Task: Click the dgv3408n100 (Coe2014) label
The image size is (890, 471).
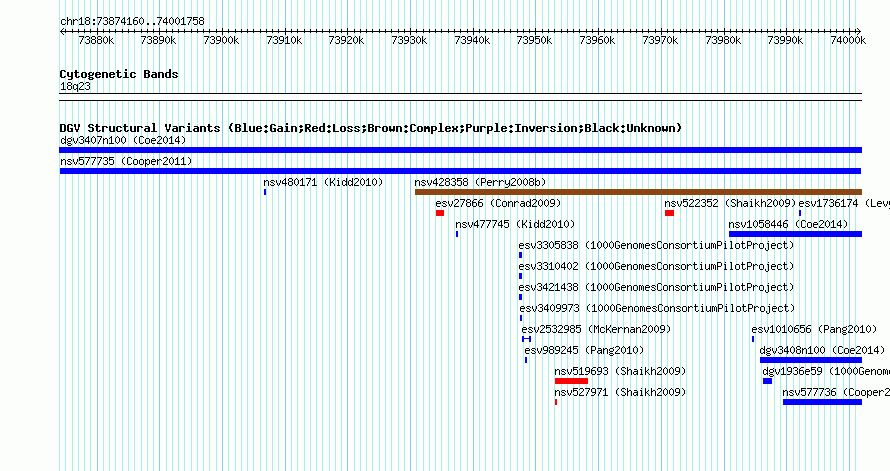Action: (x=822, y=350)
